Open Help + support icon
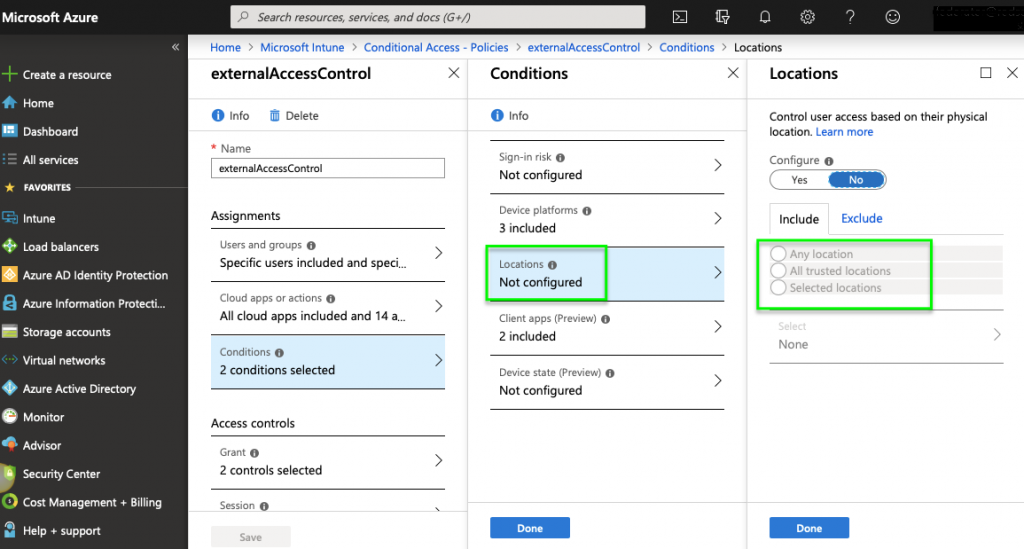1024x549 pixels. click(x=10, y=530)
